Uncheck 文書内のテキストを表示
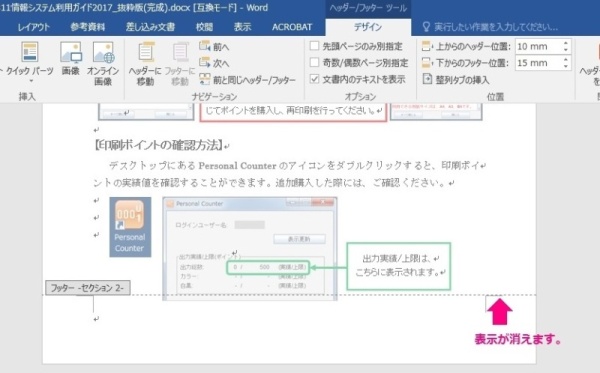Screen dimensions: 600x373 (314, 79)
